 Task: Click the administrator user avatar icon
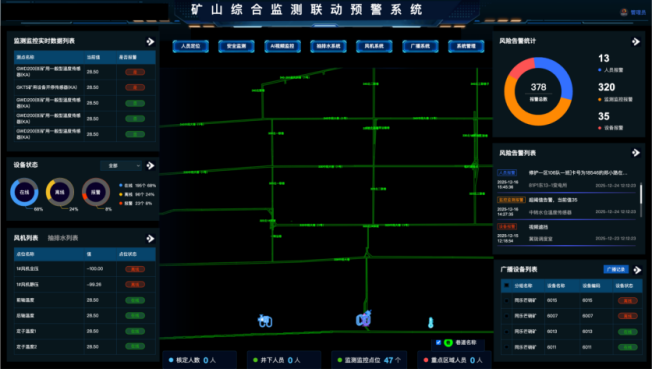tap(624, 12)
